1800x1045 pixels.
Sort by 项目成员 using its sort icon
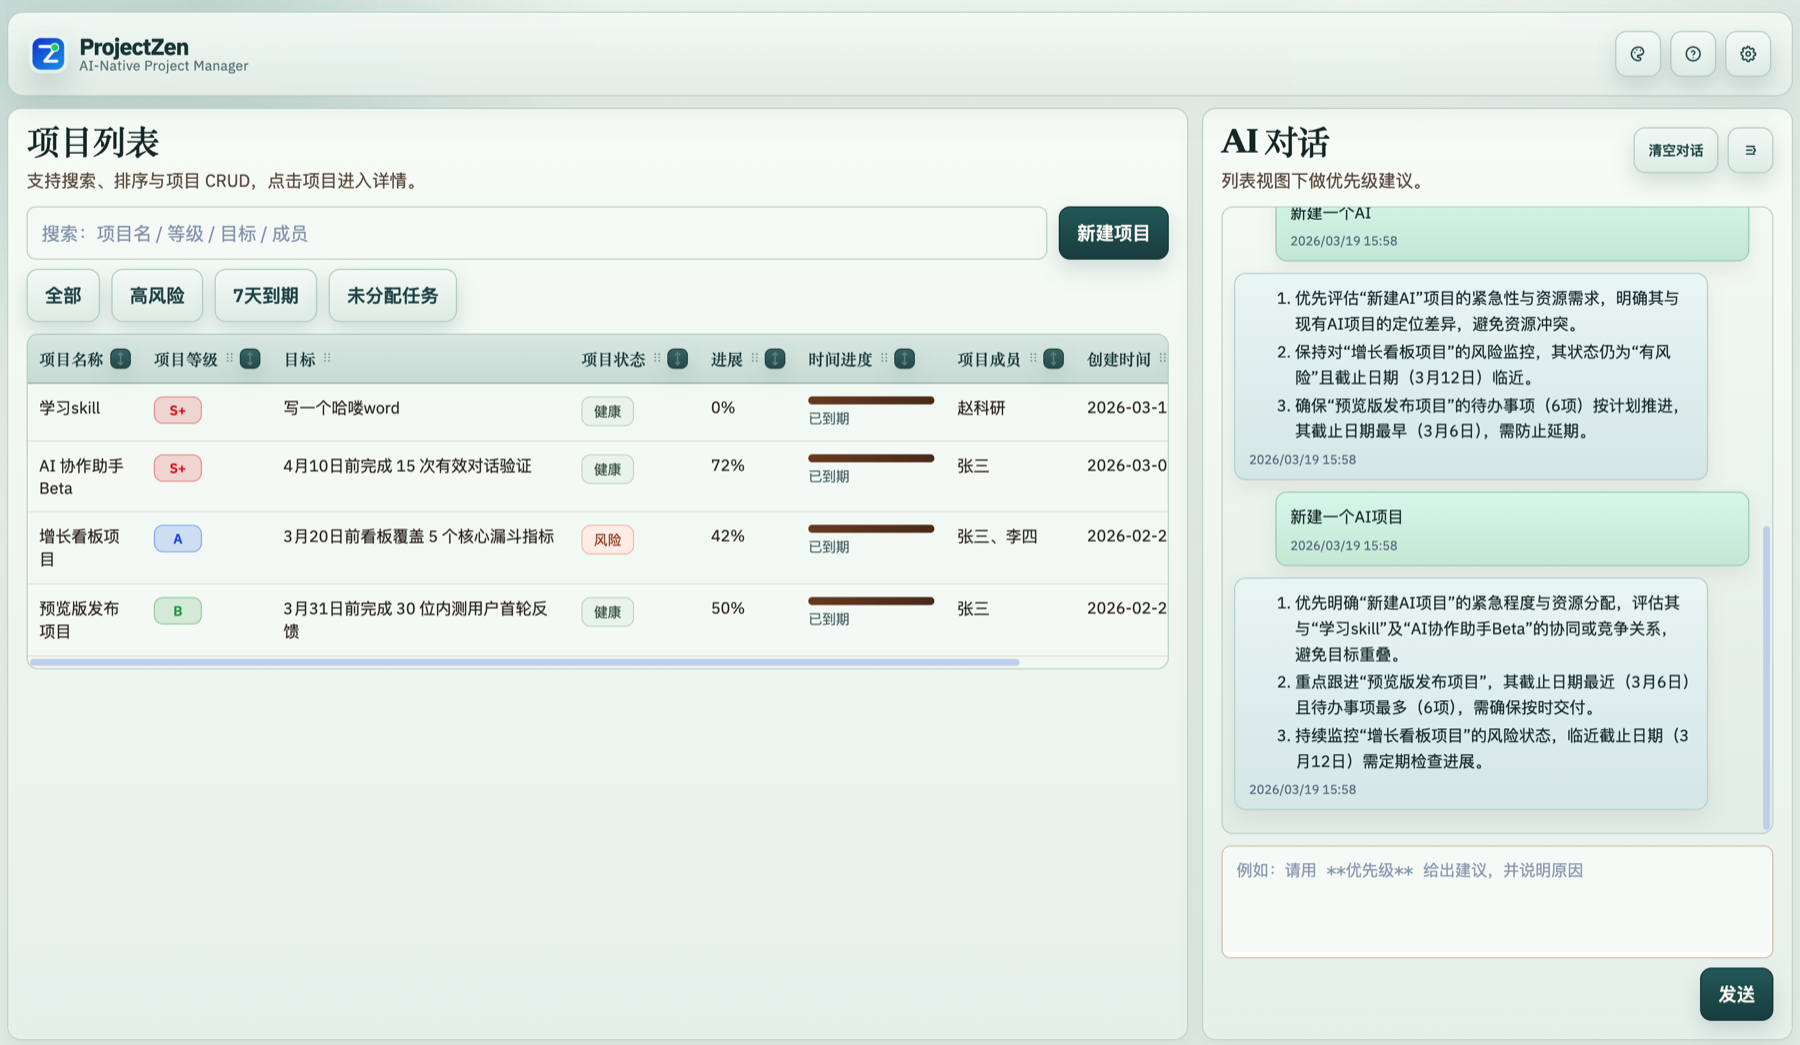click(x=1053, y=359)
